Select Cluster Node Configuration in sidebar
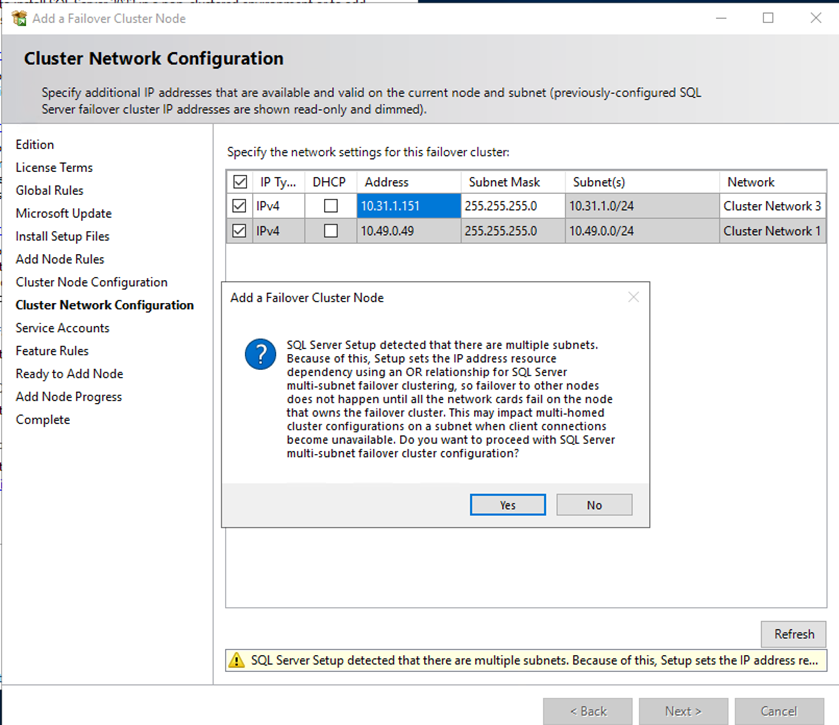The height and width of the screenshot is (725, 839). tap(91, 282)
